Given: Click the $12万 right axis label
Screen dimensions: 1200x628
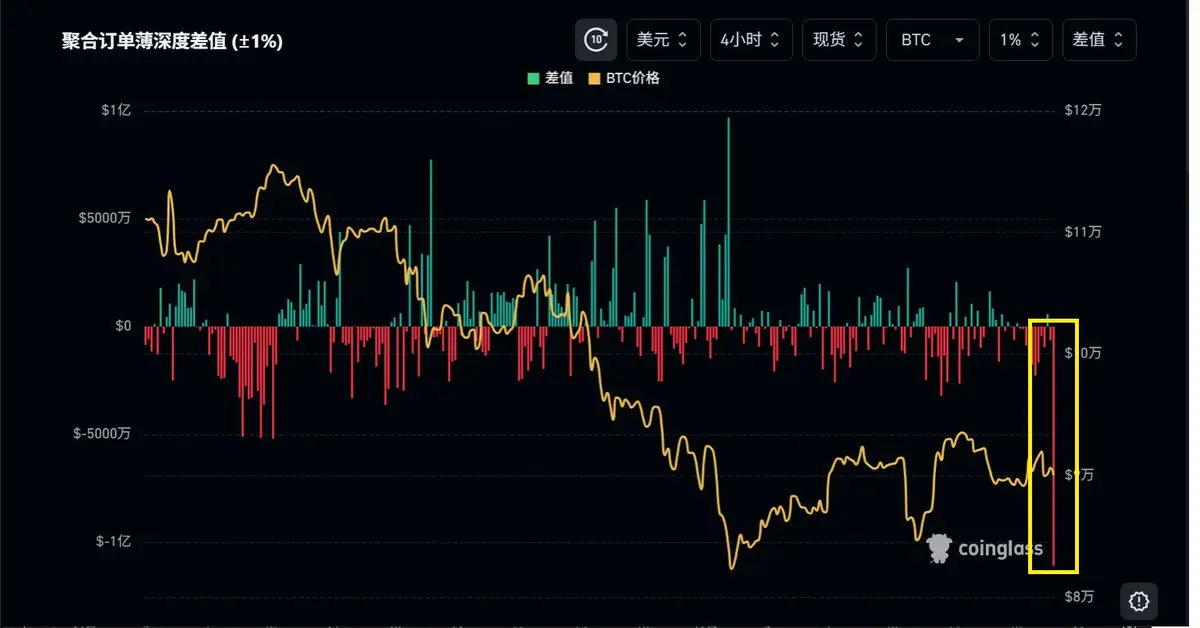Looking at the screenshot, I should pyautogui.click(x=1082, y=110).
